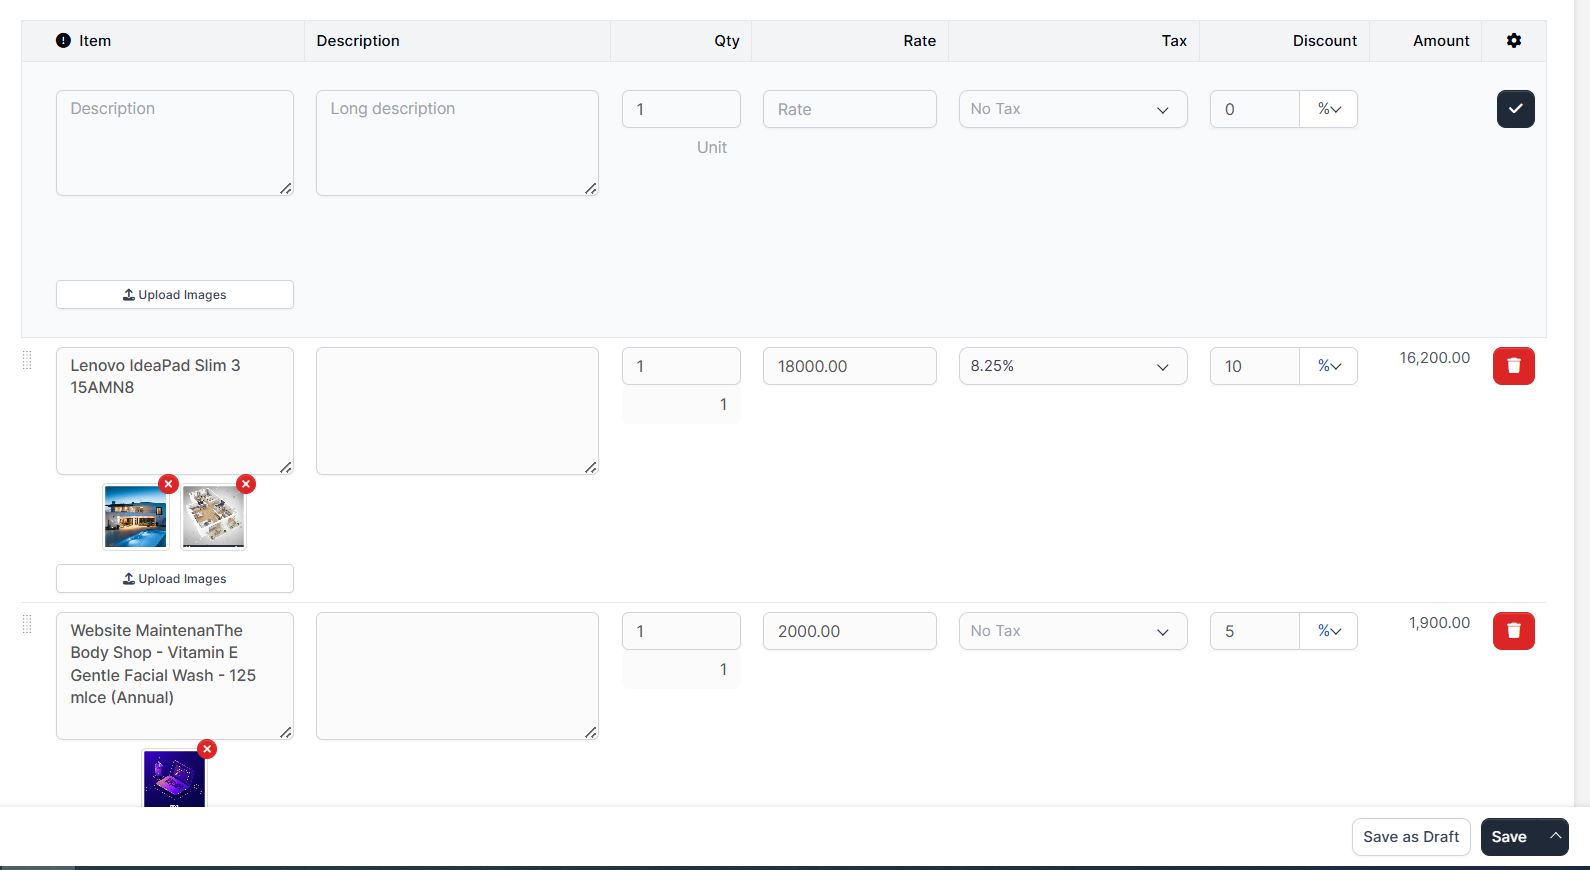Viewport: 1590px width, 870px height.
Task: Edit Website Maintenance long description box
Action: 457,676
